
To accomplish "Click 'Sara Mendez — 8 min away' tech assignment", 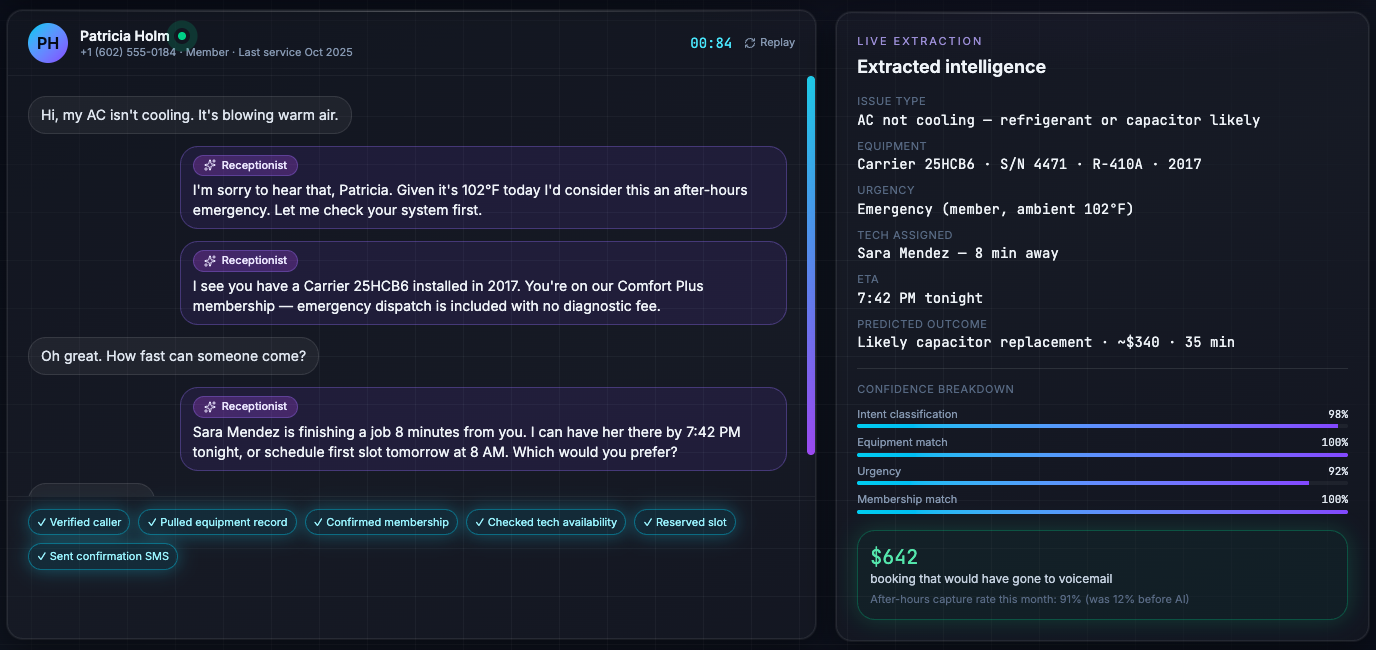I will 957,253.
